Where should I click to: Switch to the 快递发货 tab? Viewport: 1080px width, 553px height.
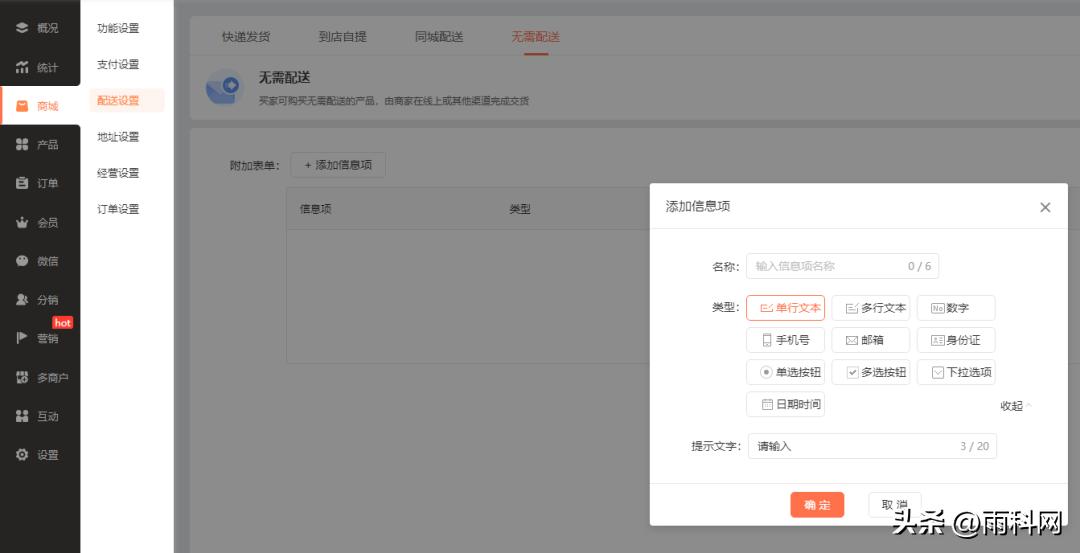click(246, 36)
